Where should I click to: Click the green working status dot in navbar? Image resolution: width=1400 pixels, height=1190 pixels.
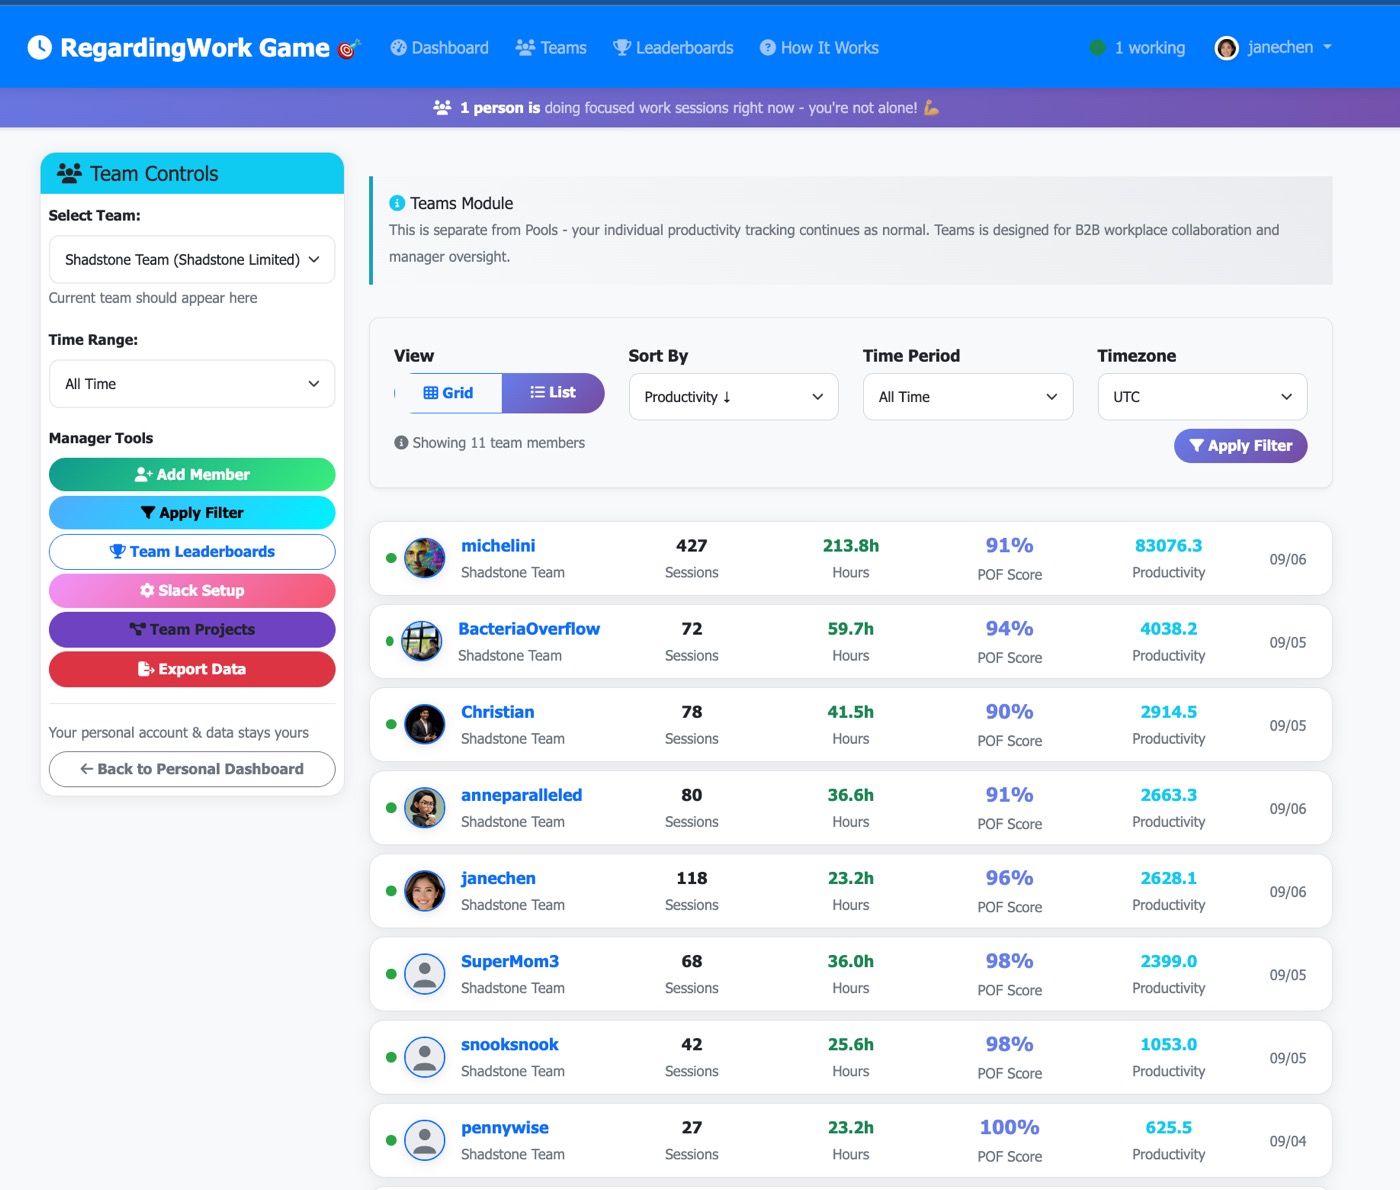pos(1097,48)
